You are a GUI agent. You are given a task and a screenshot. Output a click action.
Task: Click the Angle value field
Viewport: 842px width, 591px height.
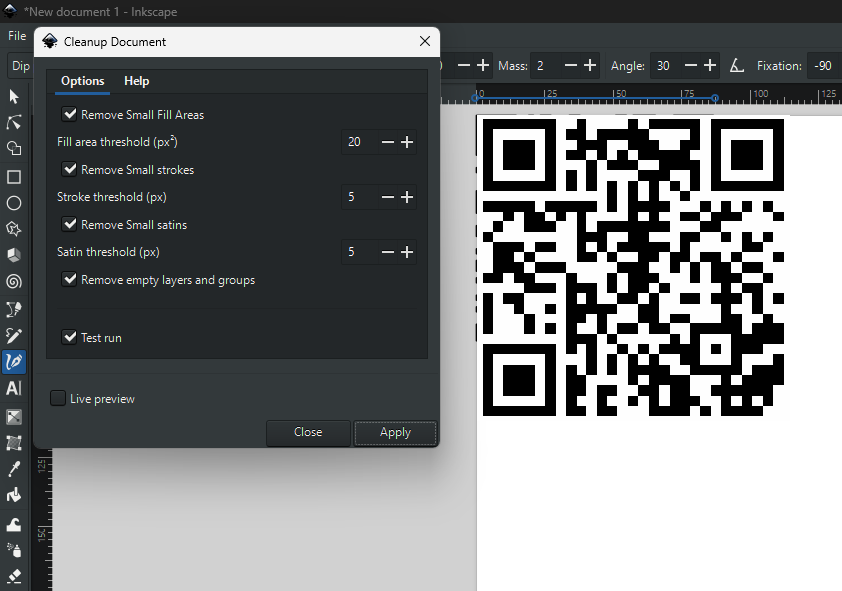click(x=665, y=65)
